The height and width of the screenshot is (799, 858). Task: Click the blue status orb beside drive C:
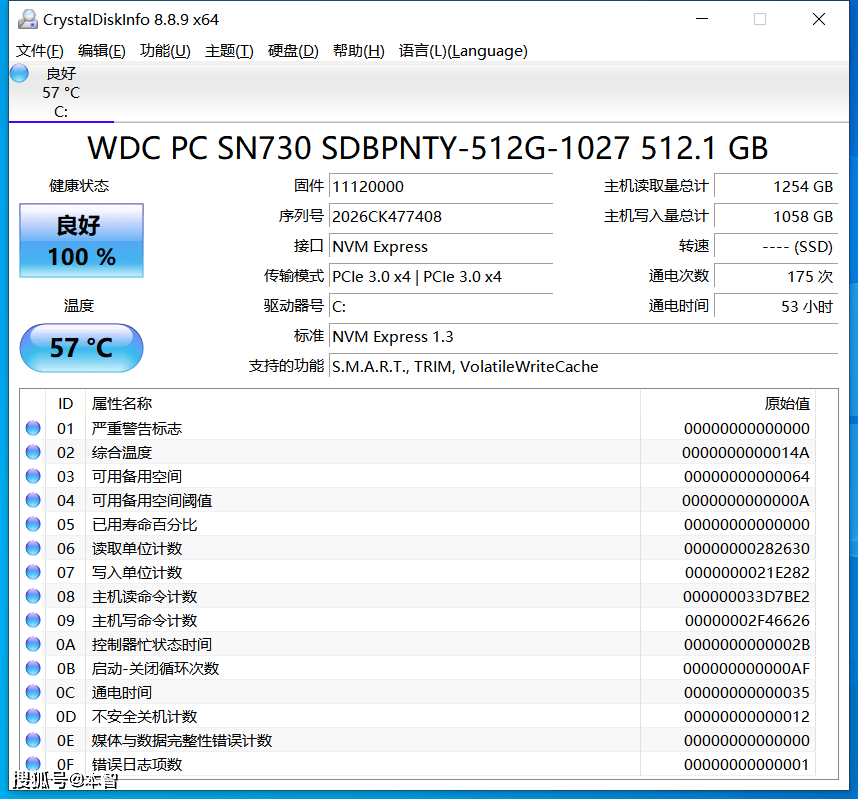[19, 73]
